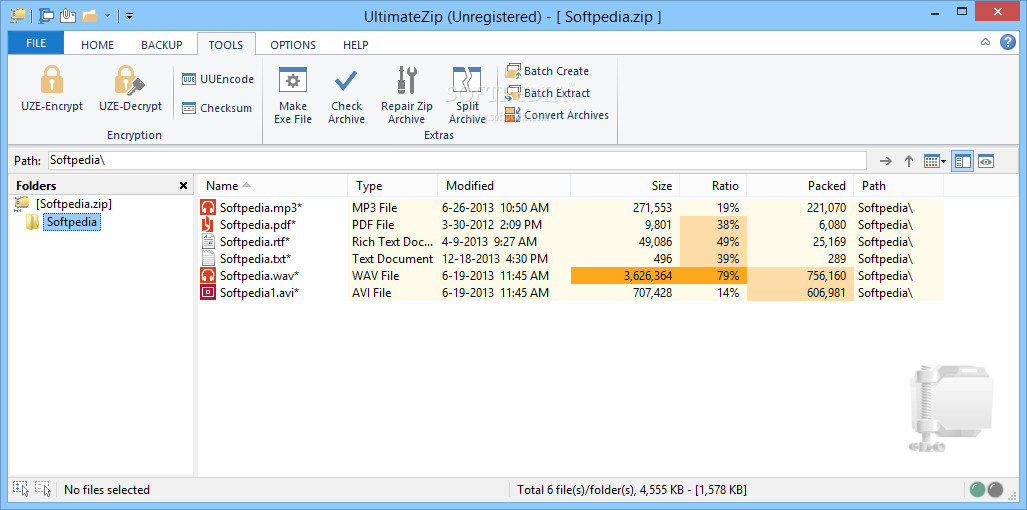Open the Checksum tool
Image resolution: width=1027 pixels, height=510 pixels.
[x=217, y=108]
